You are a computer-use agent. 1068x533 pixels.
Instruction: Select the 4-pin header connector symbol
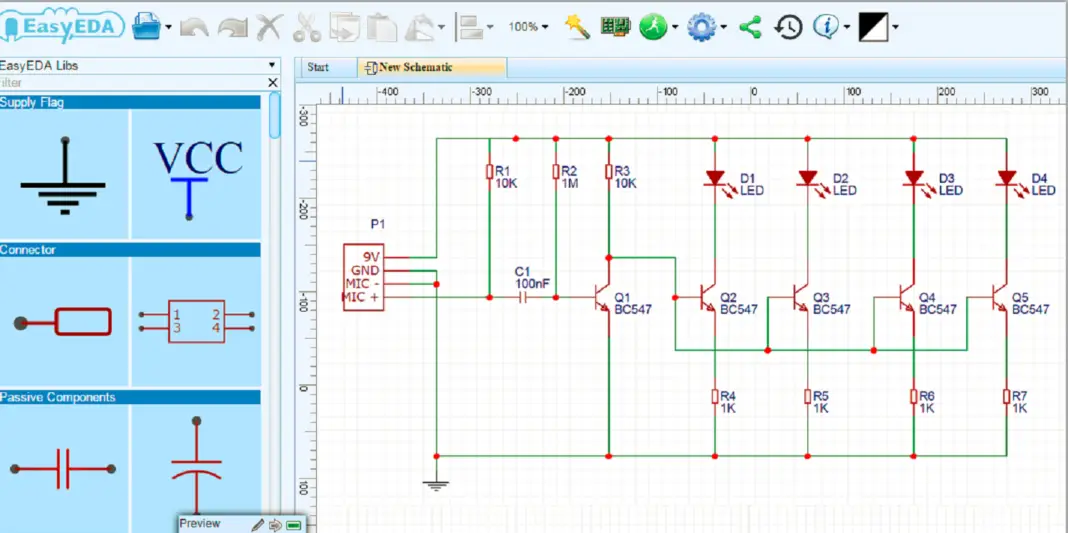197,322
